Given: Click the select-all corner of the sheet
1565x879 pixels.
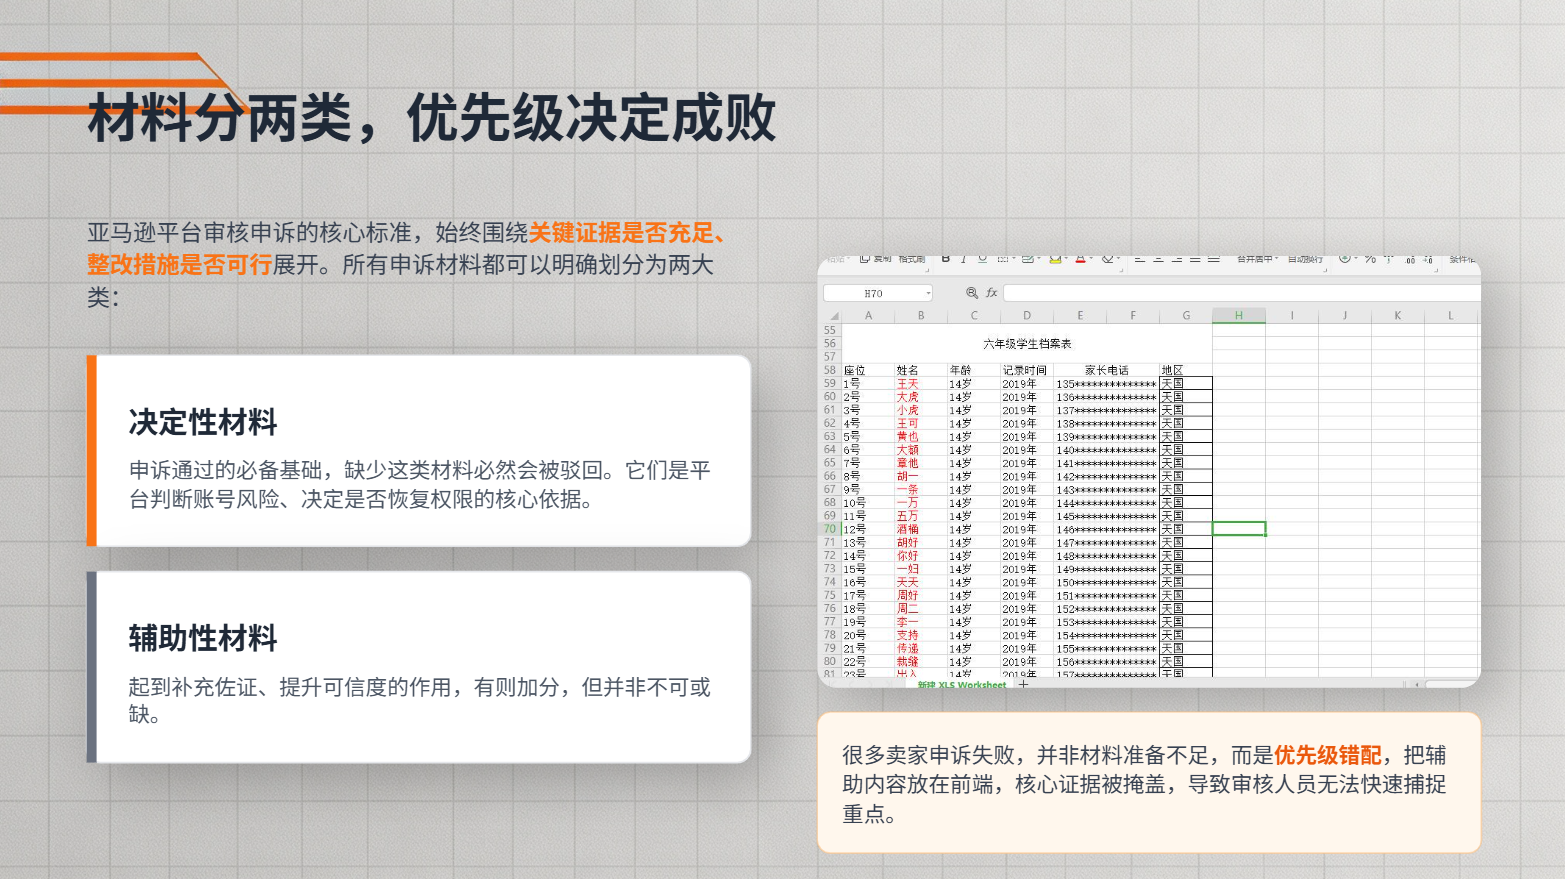Looking at the screenshot, I should (x=832, y=316).
